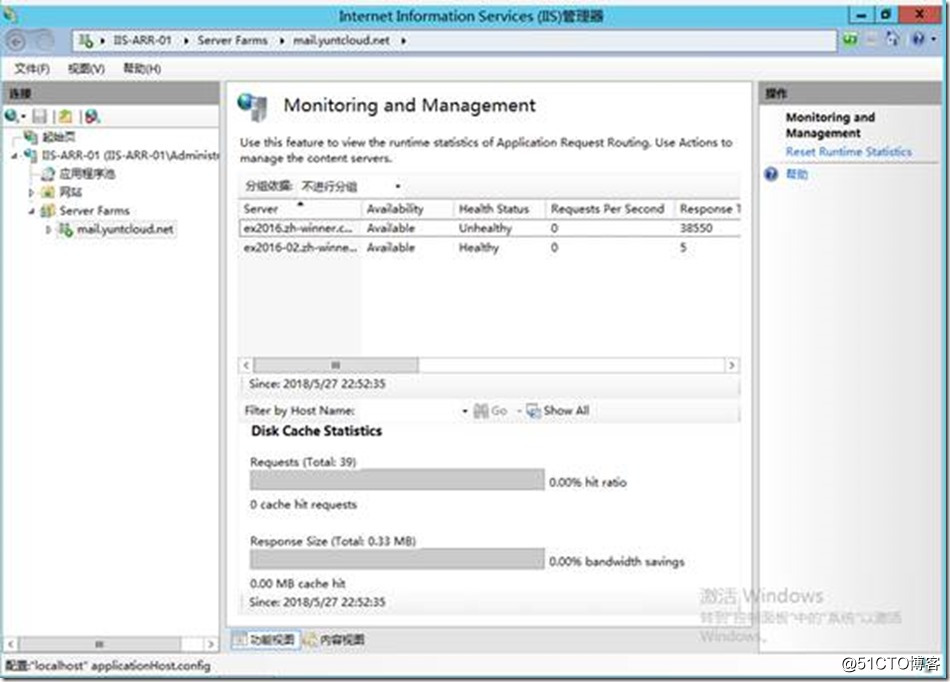Click left arrow of server table scrollbar
The image size is (950, 682).
click(x=245, y=365)
